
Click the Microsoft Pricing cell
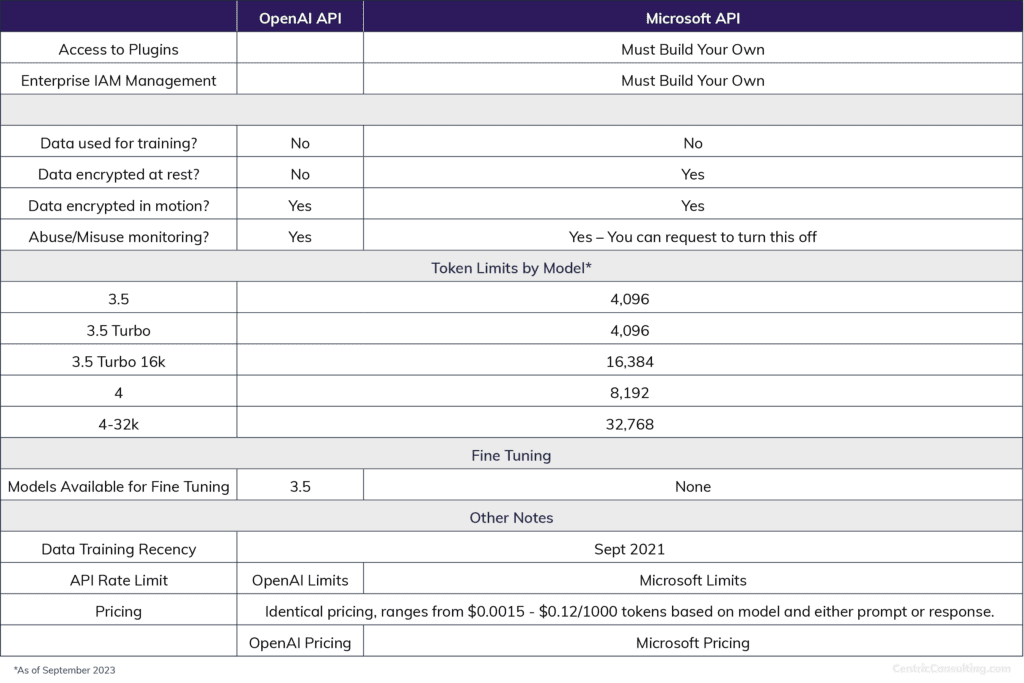693,643
